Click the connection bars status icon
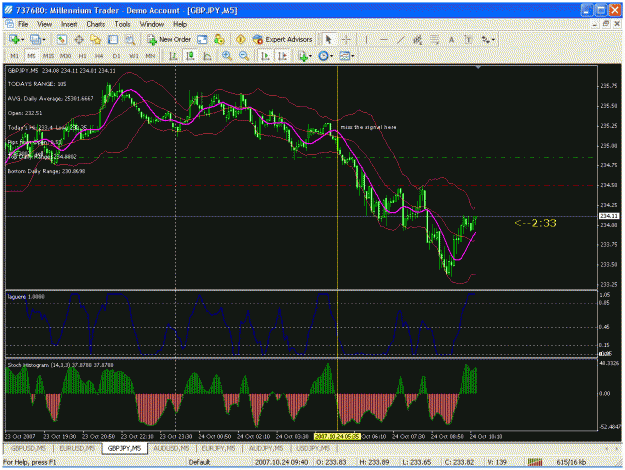Image resolution: width=625 pixels, height=470 pixels. coord(535,462)
